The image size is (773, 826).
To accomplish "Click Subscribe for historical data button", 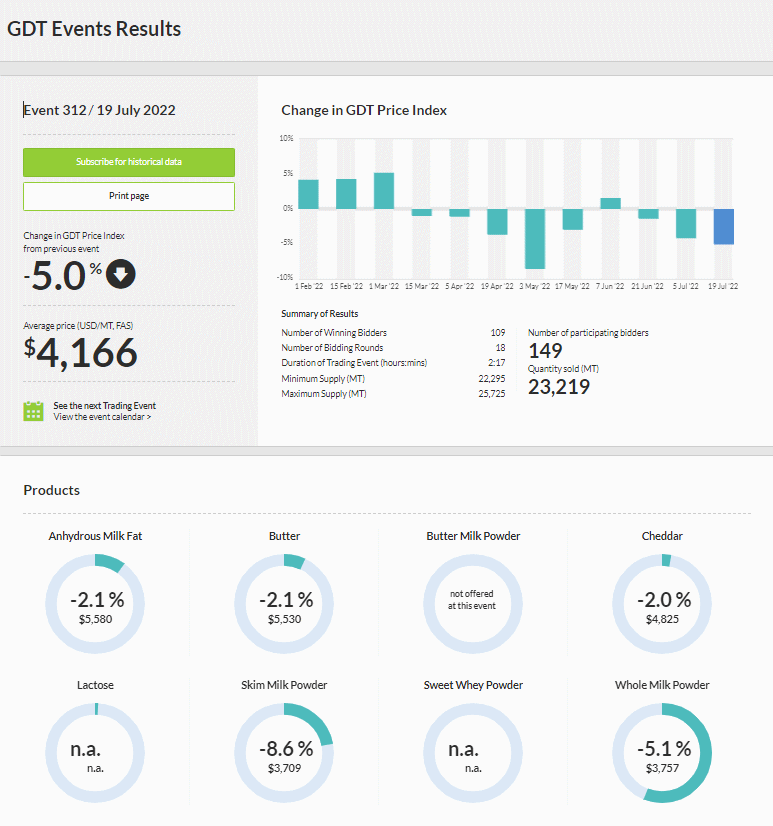I will pyautogui.click(x=129, y=162).
